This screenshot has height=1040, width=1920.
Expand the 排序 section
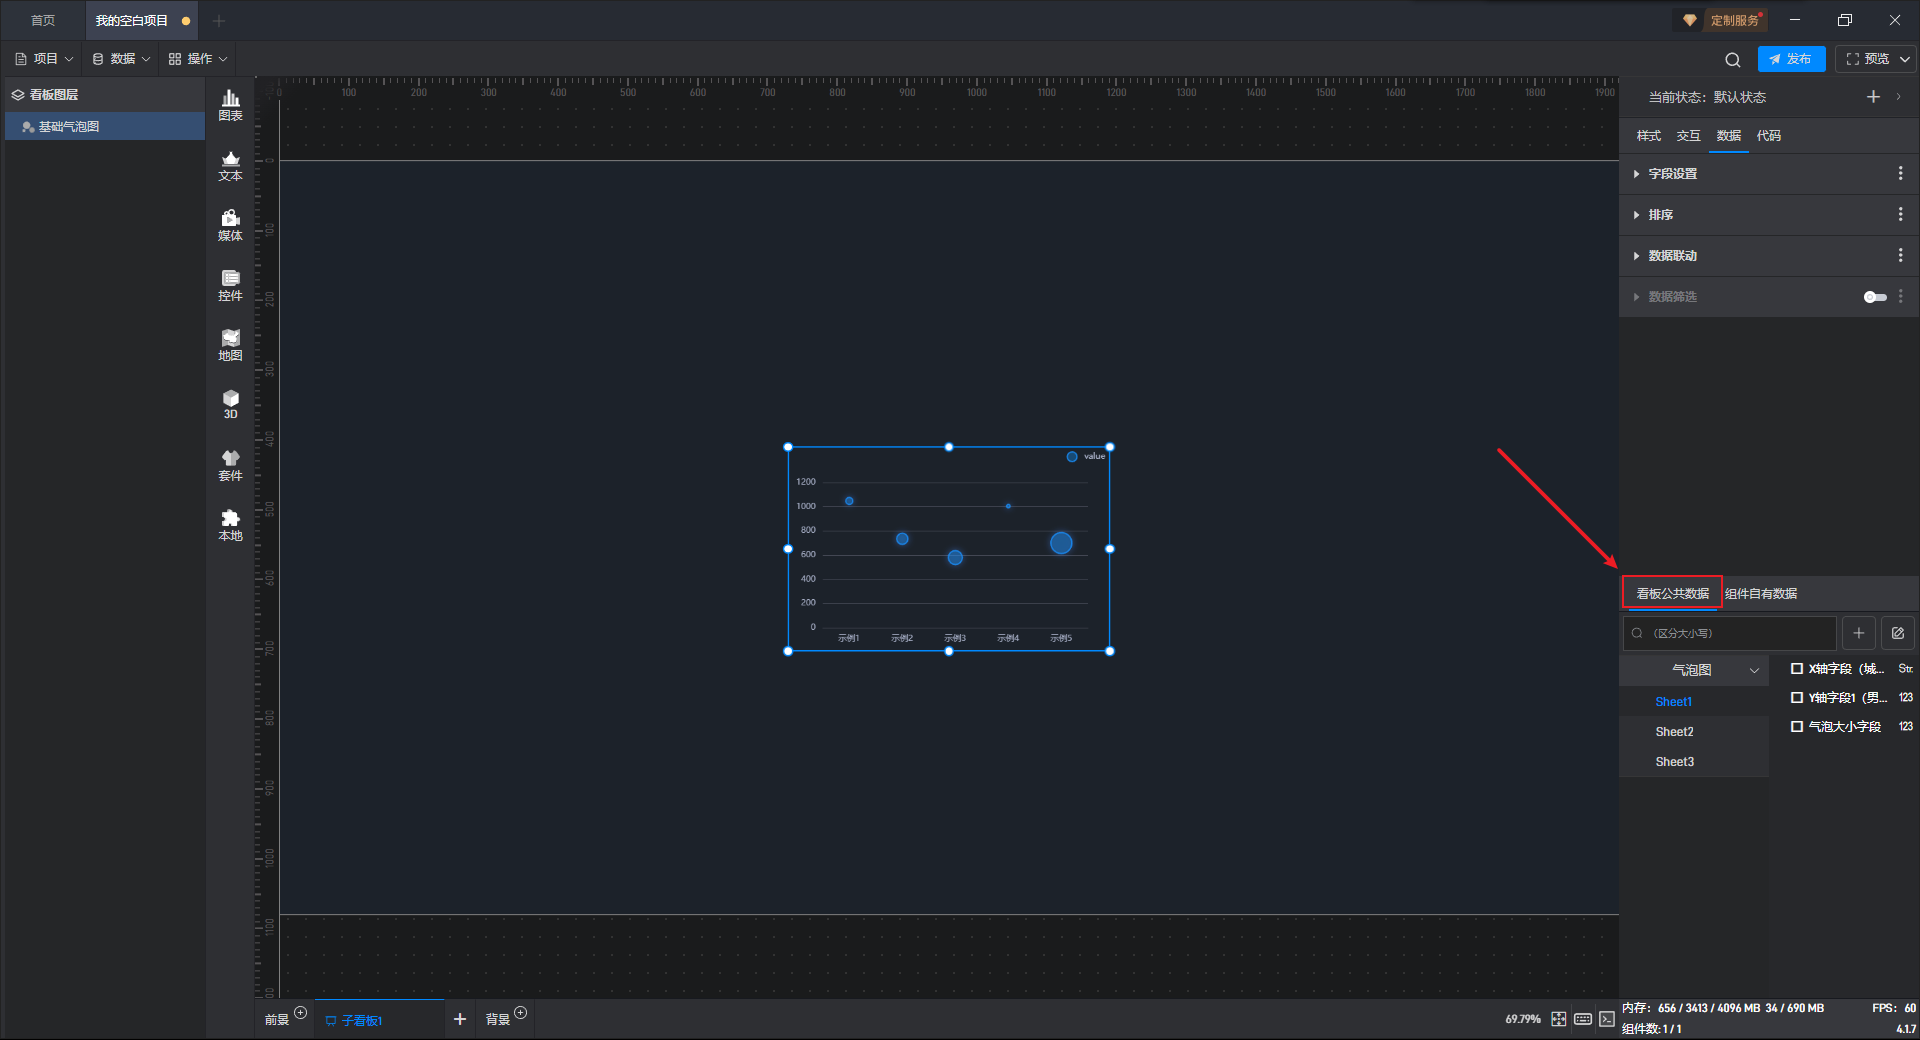click(1636, 215)
